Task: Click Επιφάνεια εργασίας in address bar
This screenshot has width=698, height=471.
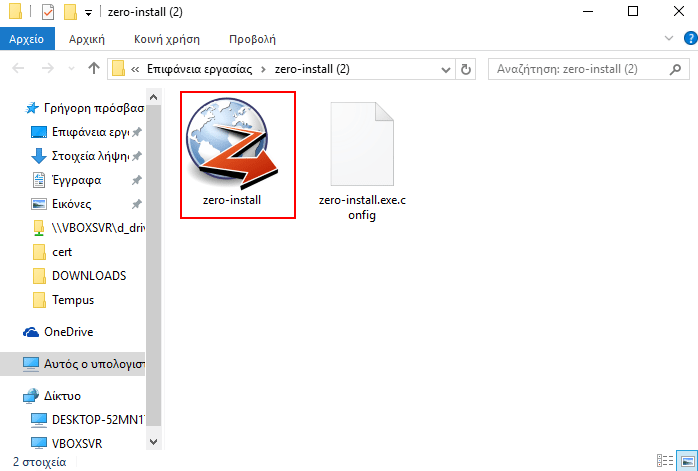Action: pyautogui.click(x=199, y=69)
